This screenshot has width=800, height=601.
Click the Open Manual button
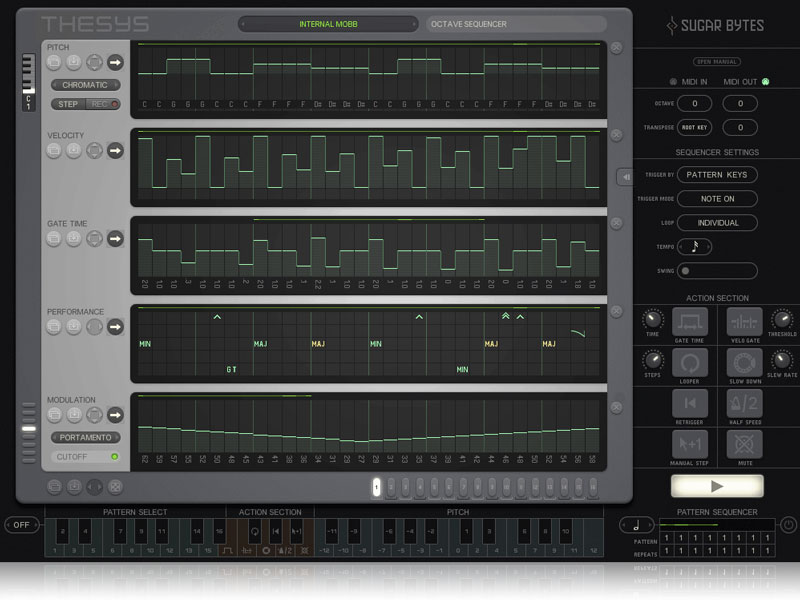coord(716,61)
